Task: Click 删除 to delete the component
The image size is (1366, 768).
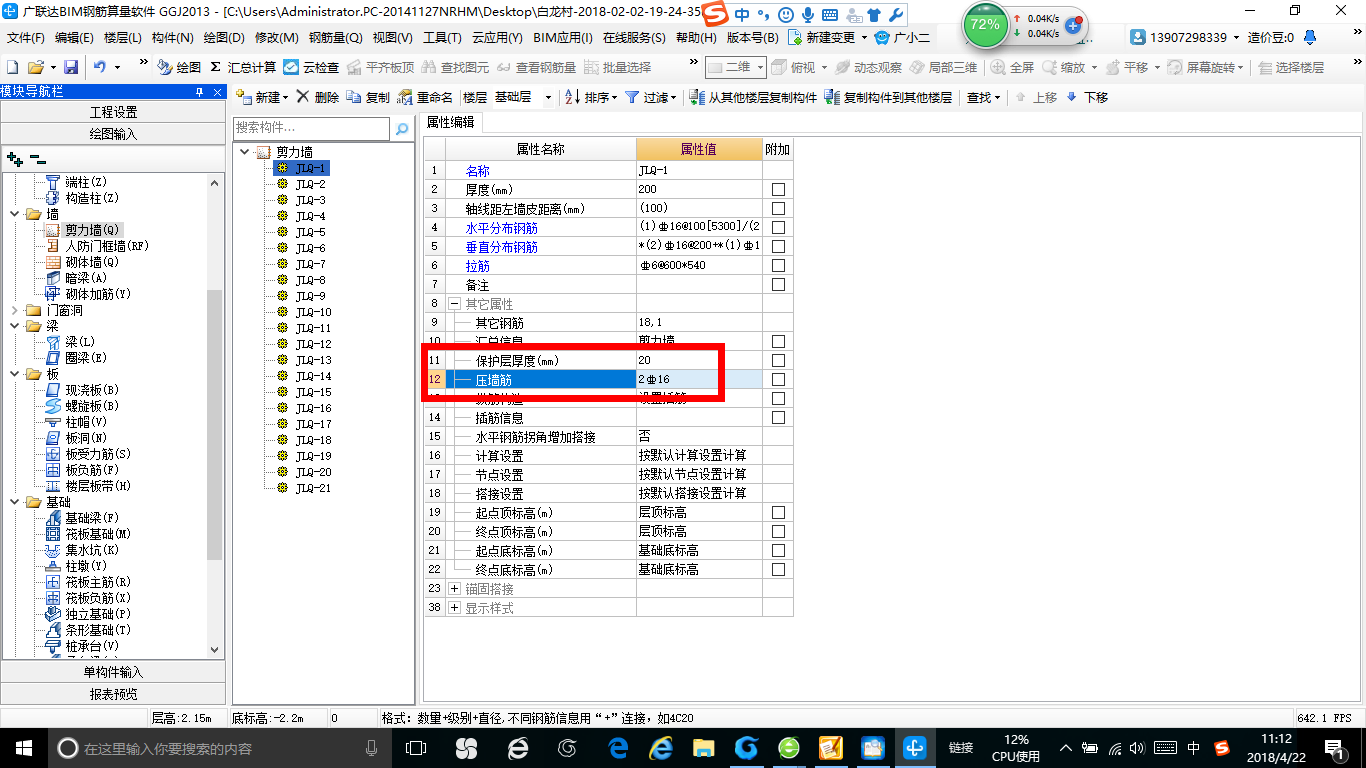Action: coord(317,97)
